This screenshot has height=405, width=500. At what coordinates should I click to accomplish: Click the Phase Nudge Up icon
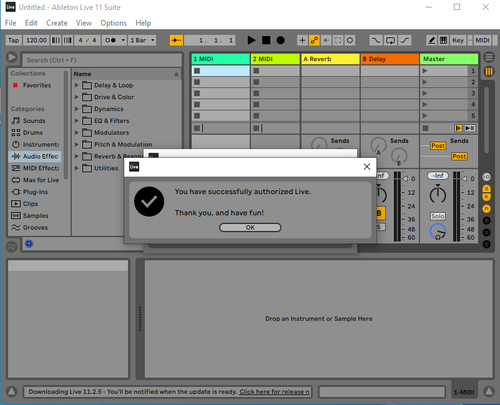pyautogui.click(x=68, y=40)
